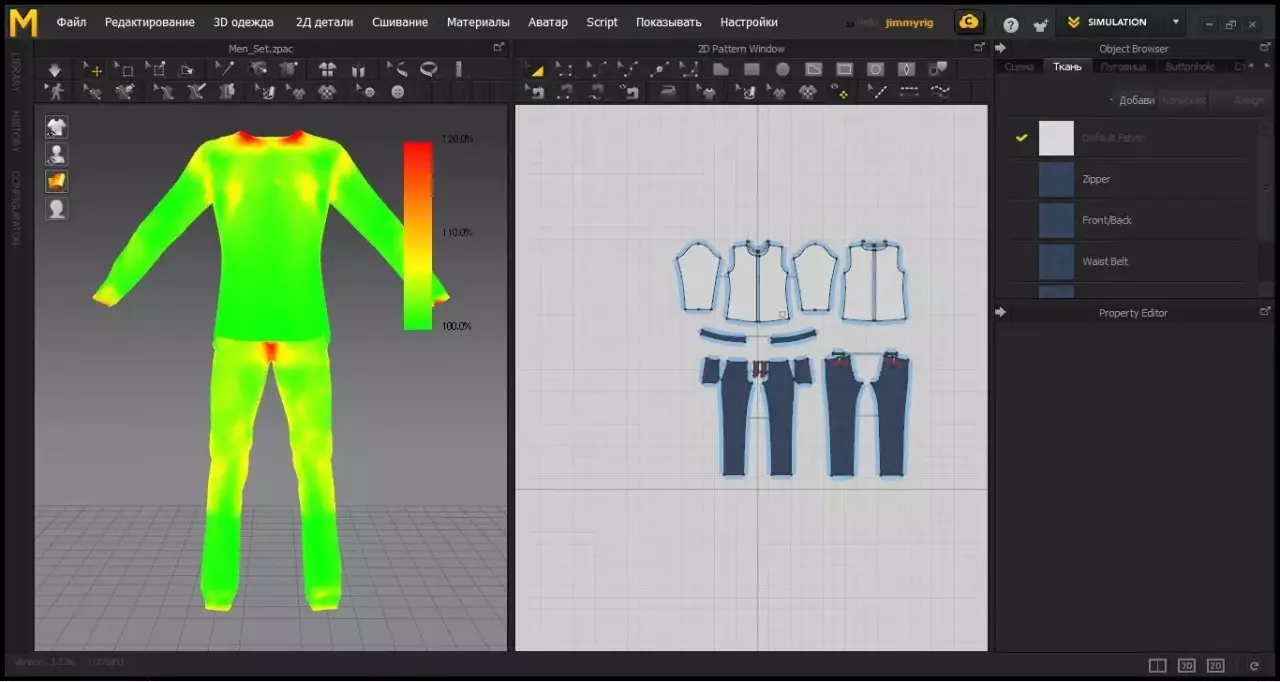
Task: Toggle the strain map display button
Action: pos(57,181)
